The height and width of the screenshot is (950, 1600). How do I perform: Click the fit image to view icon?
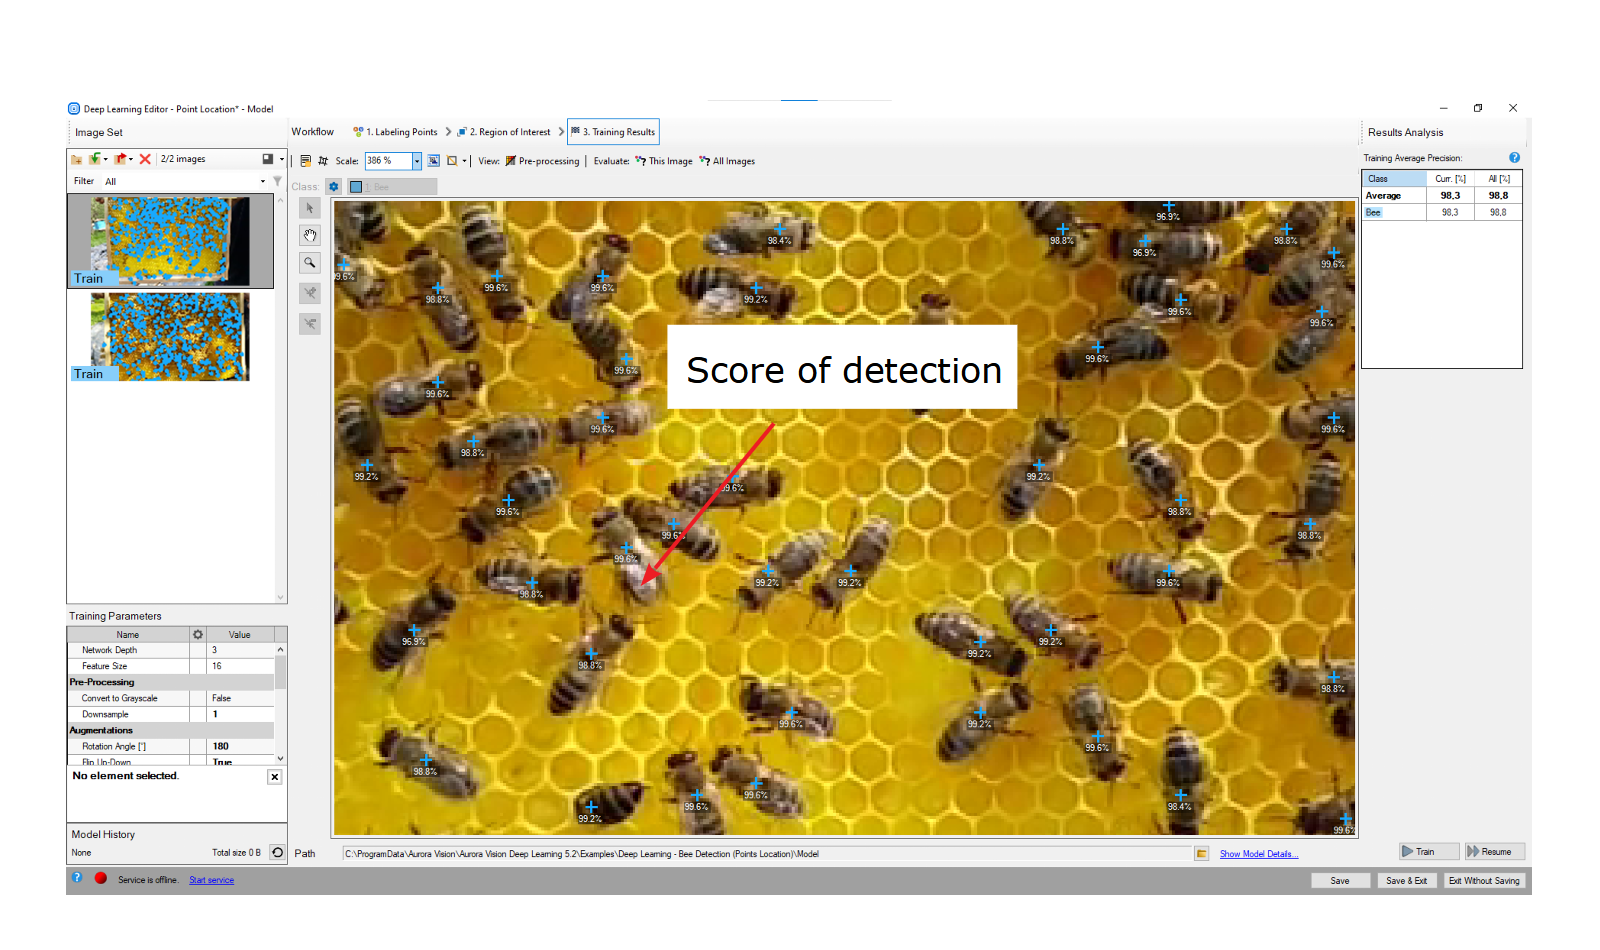(x=433, y=161)
